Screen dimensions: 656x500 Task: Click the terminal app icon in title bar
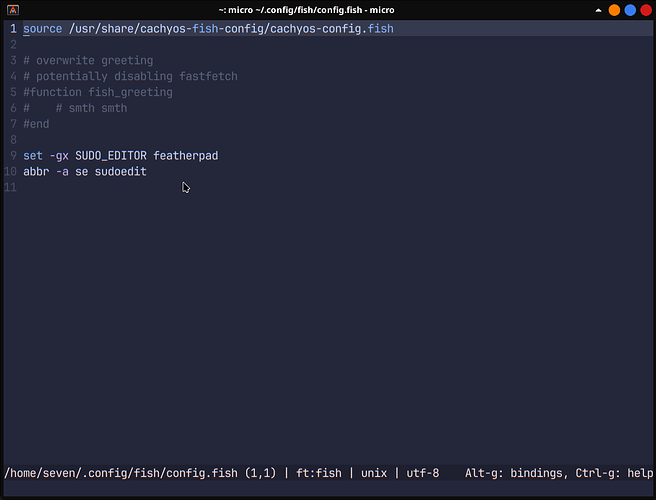pos(13,10)
